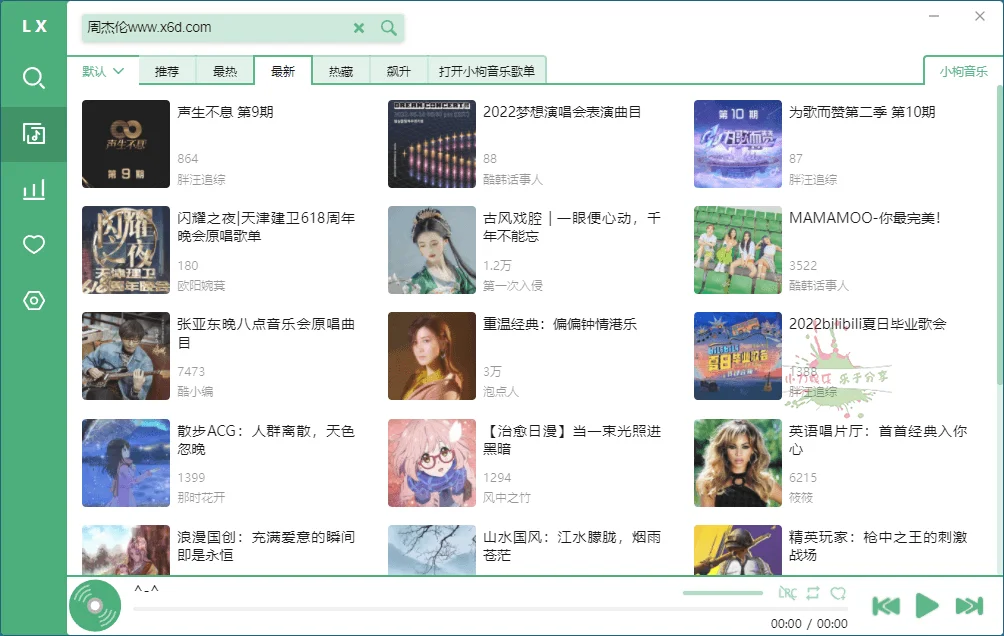
Task: Clear the search box using the X icon
Action: pos(359,29)
